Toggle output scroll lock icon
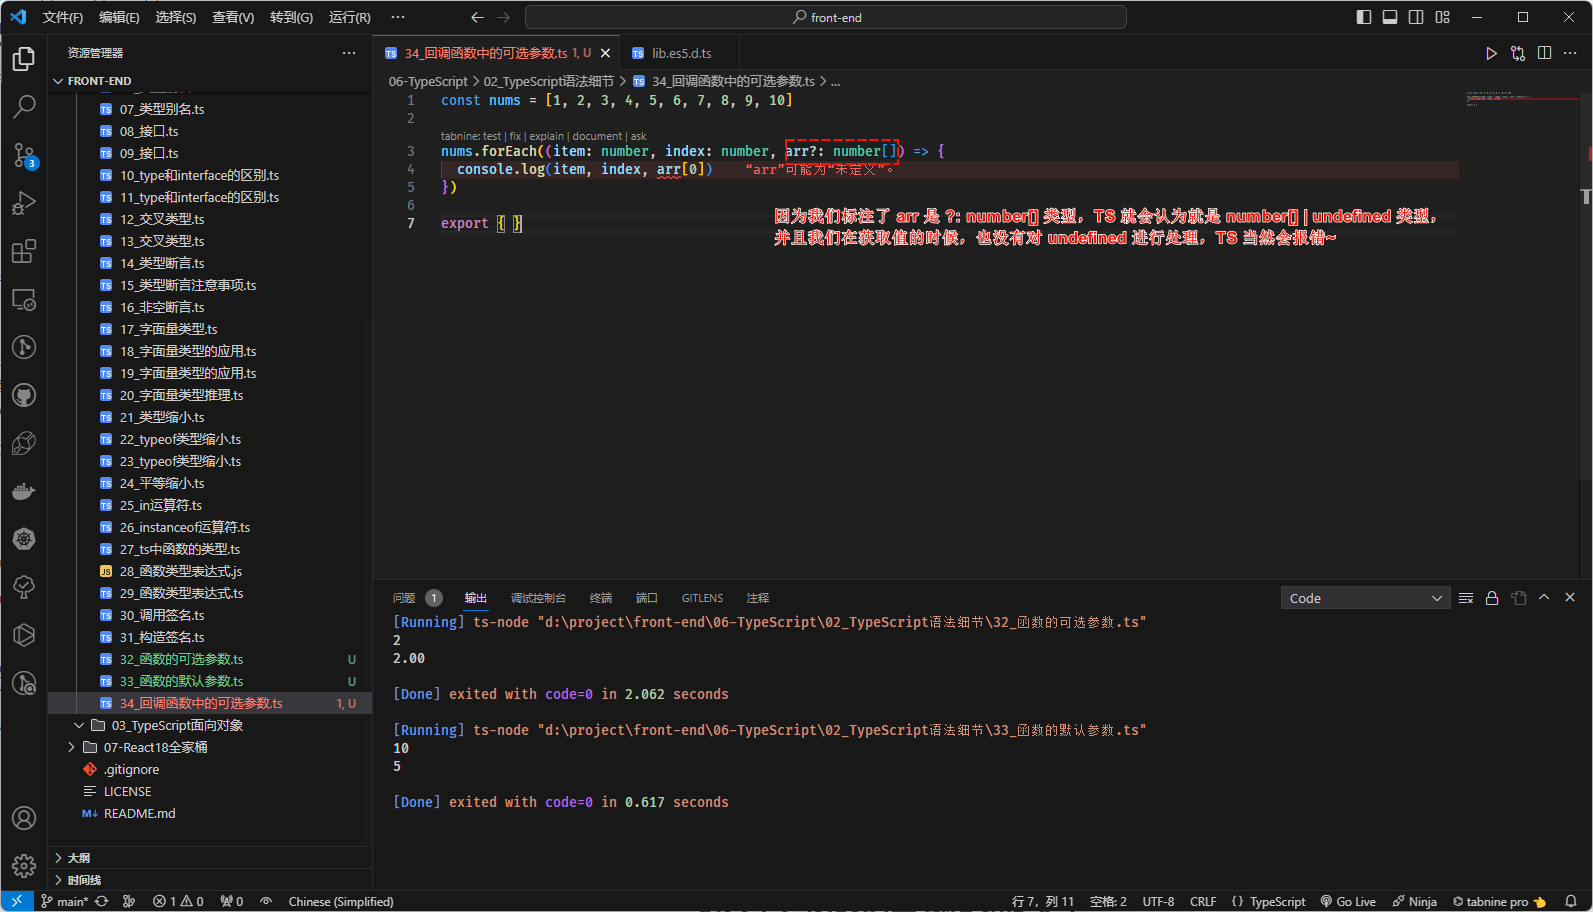 point(1492,598)
